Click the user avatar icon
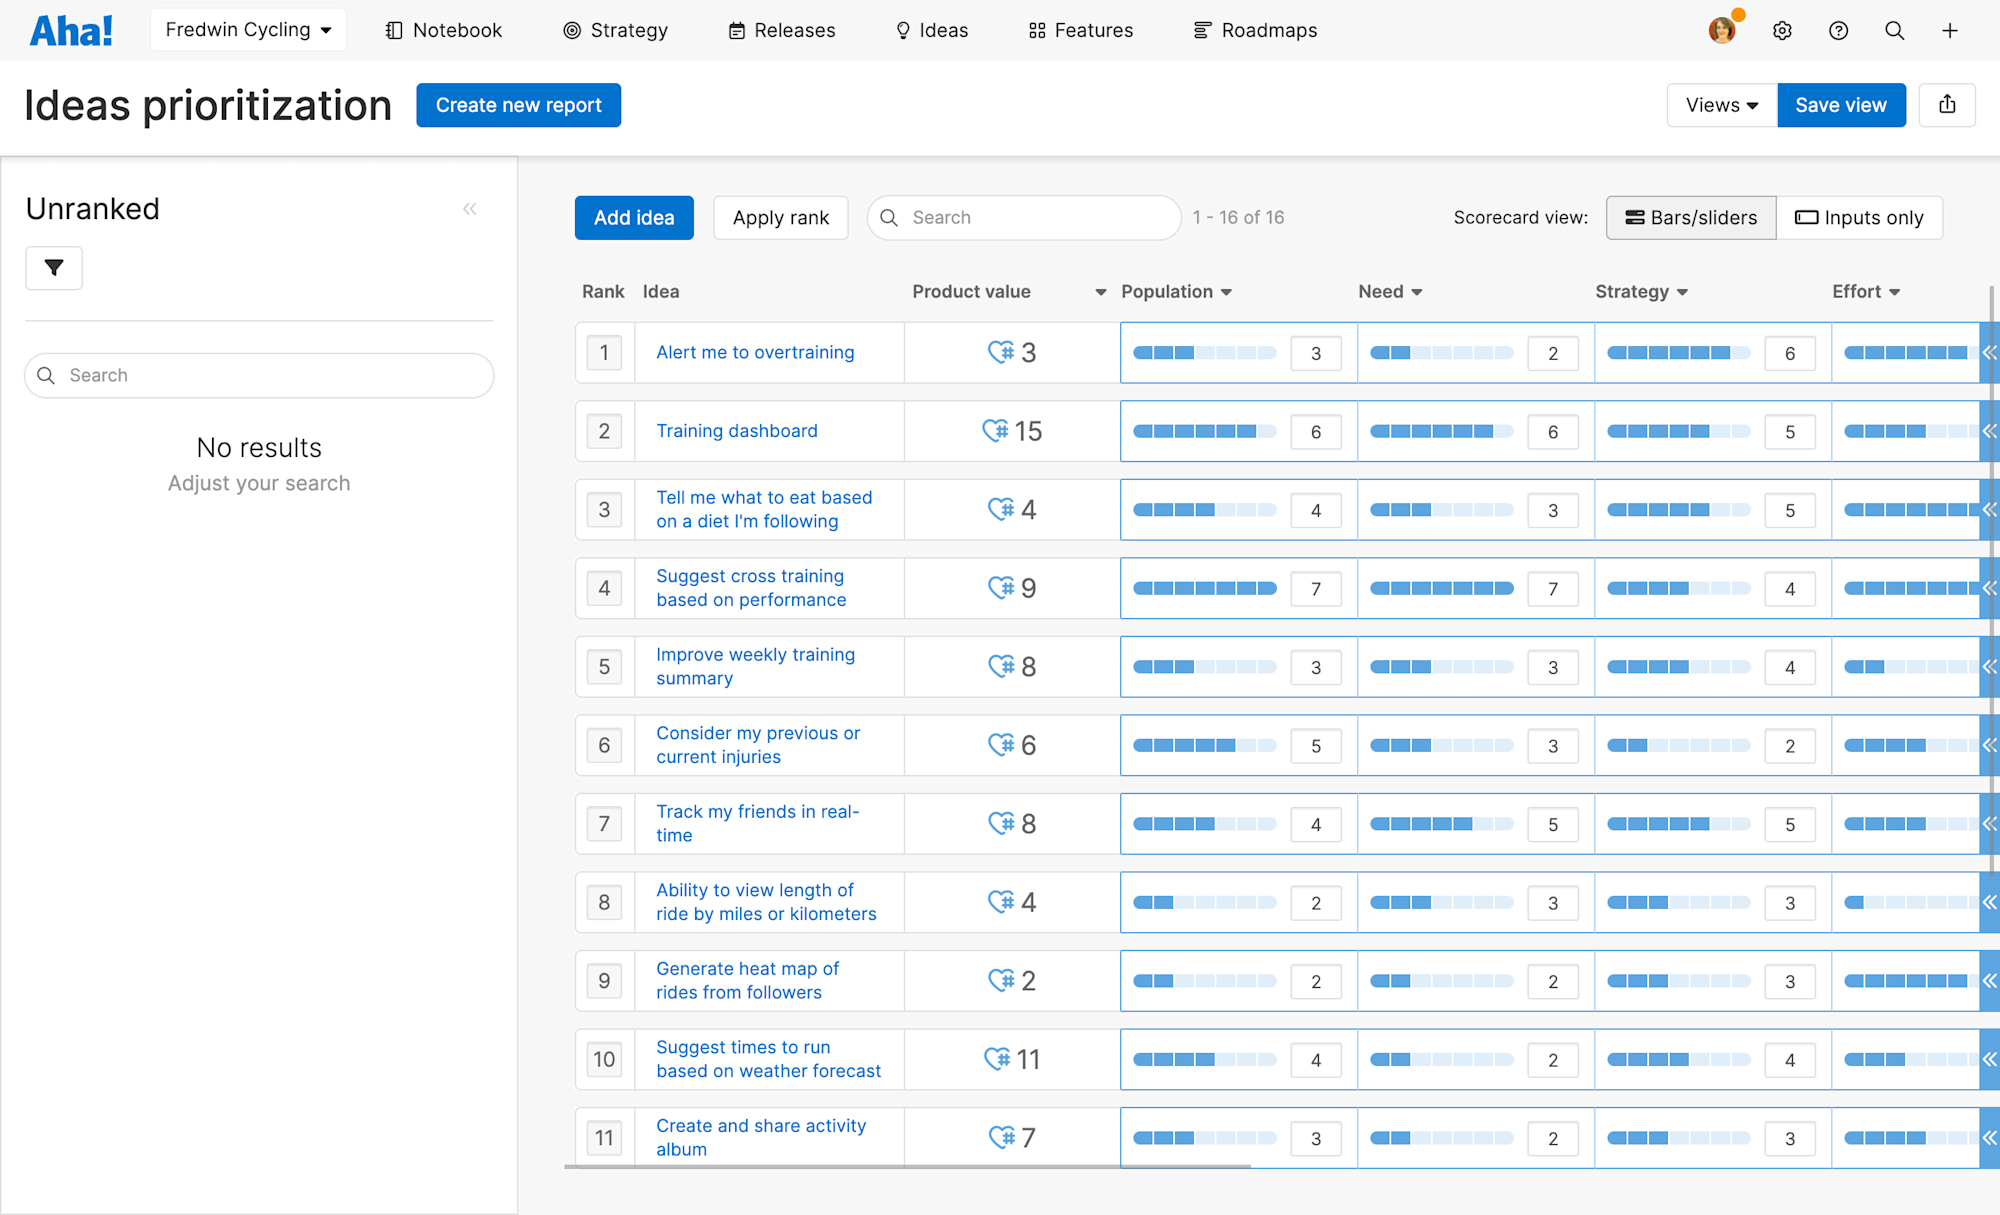The image size is (2000, 1215). 1722,31
